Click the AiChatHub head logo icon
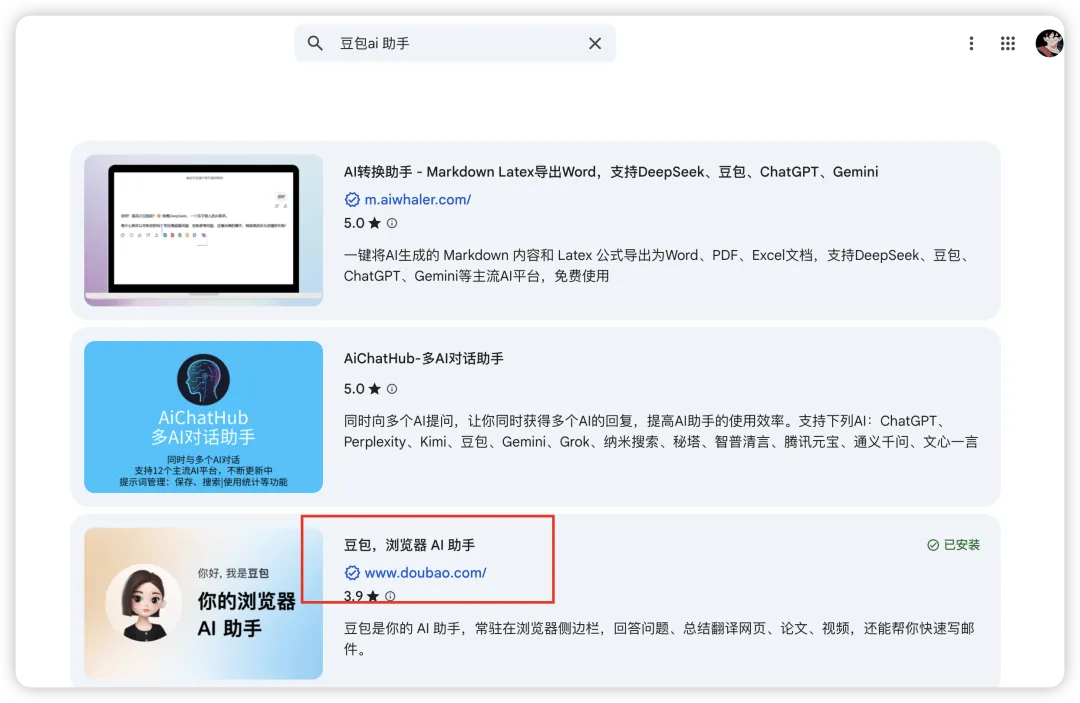Screen dimensions: 1080x703 pyautogui.click(x=203, y=379)
